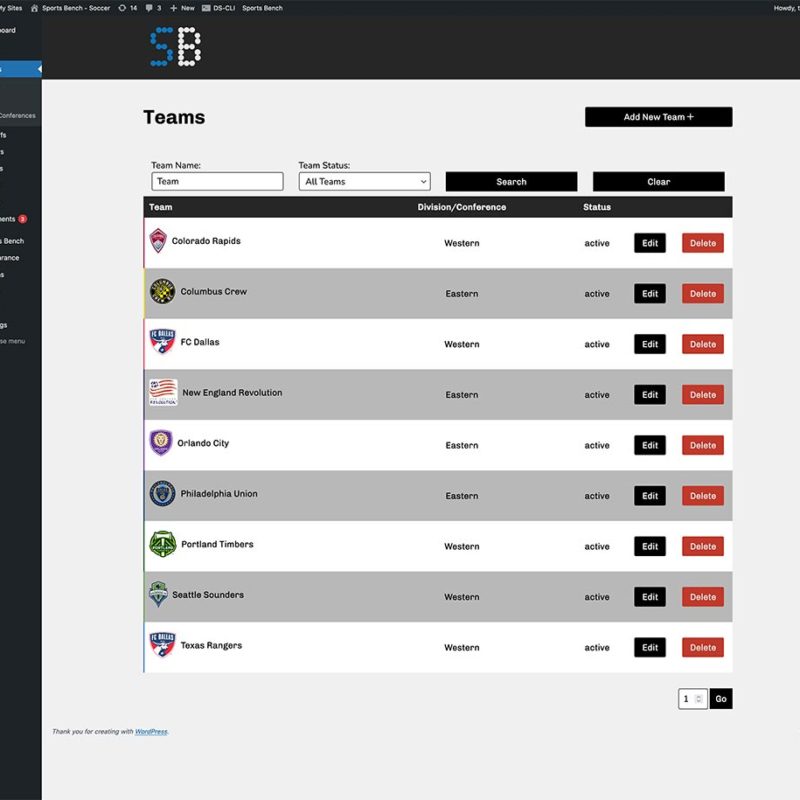Click the Colorado Rapids team logo

click(158, 241)
